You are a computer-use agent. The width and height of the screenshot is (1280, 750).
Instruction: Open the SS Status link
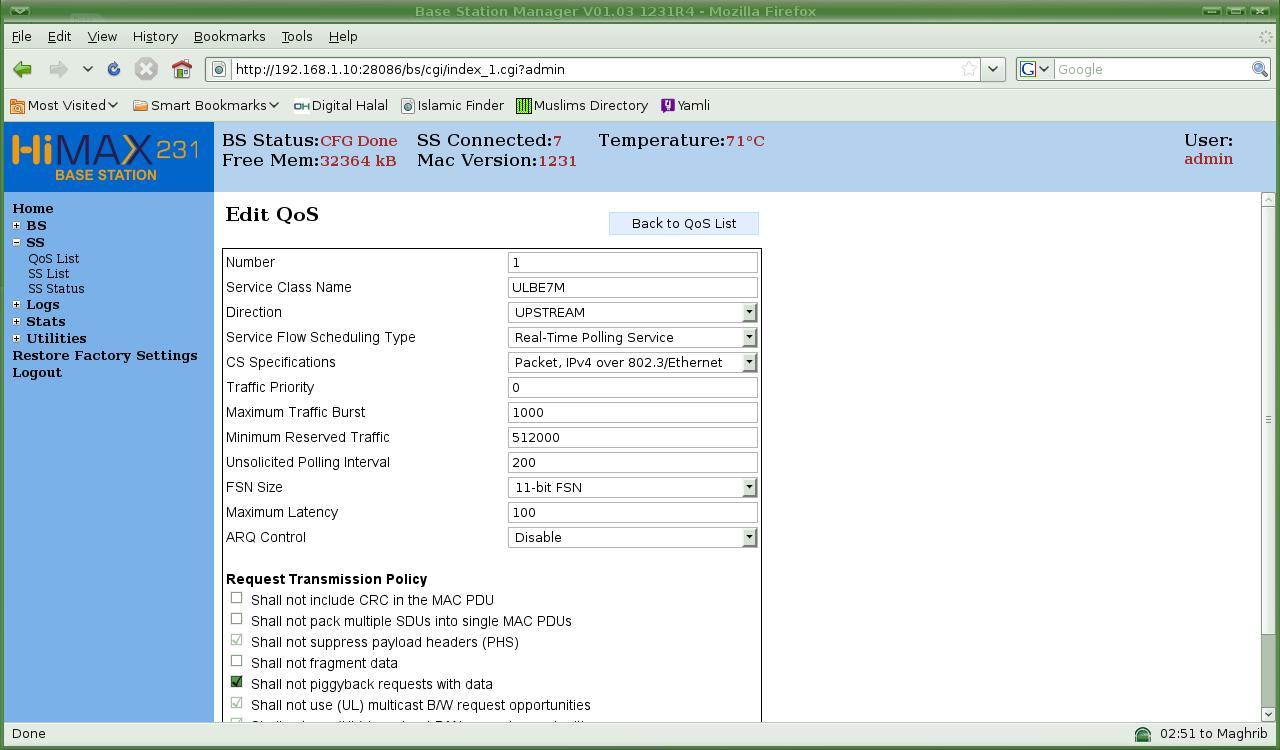click(x=56, y=288)
